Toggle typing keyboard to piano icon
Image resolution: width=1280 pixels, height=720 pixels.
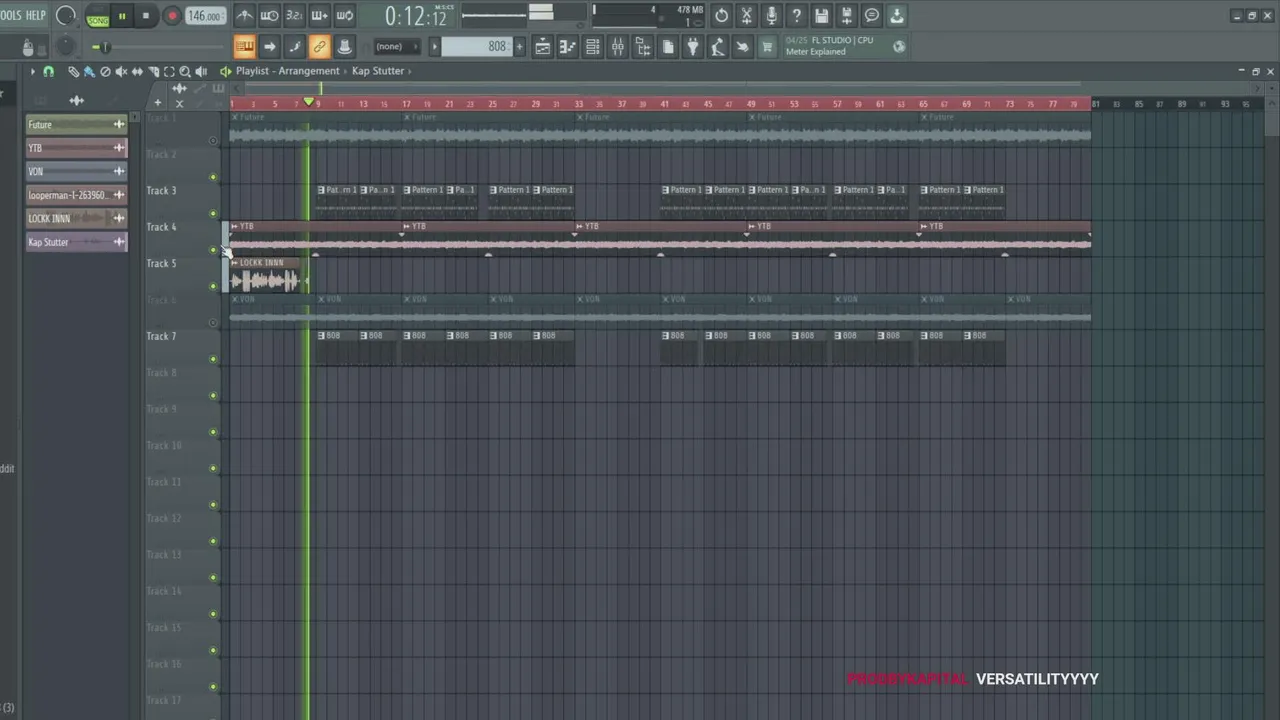click(244, 46)
